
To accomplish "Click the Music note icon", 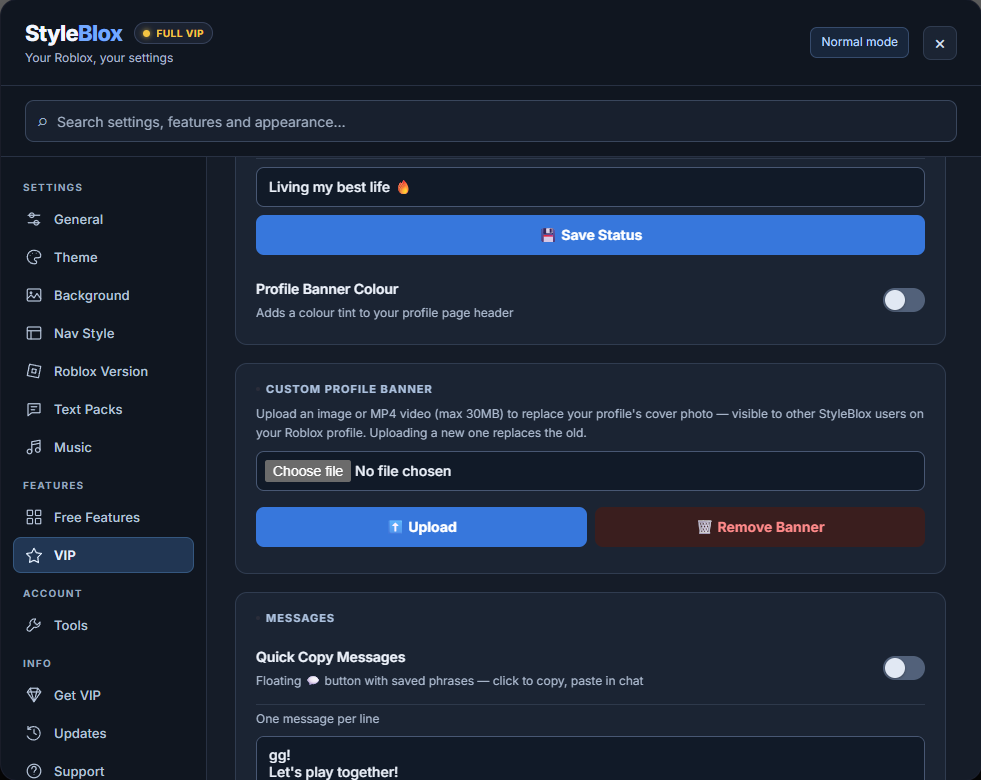I will point(34,447).
